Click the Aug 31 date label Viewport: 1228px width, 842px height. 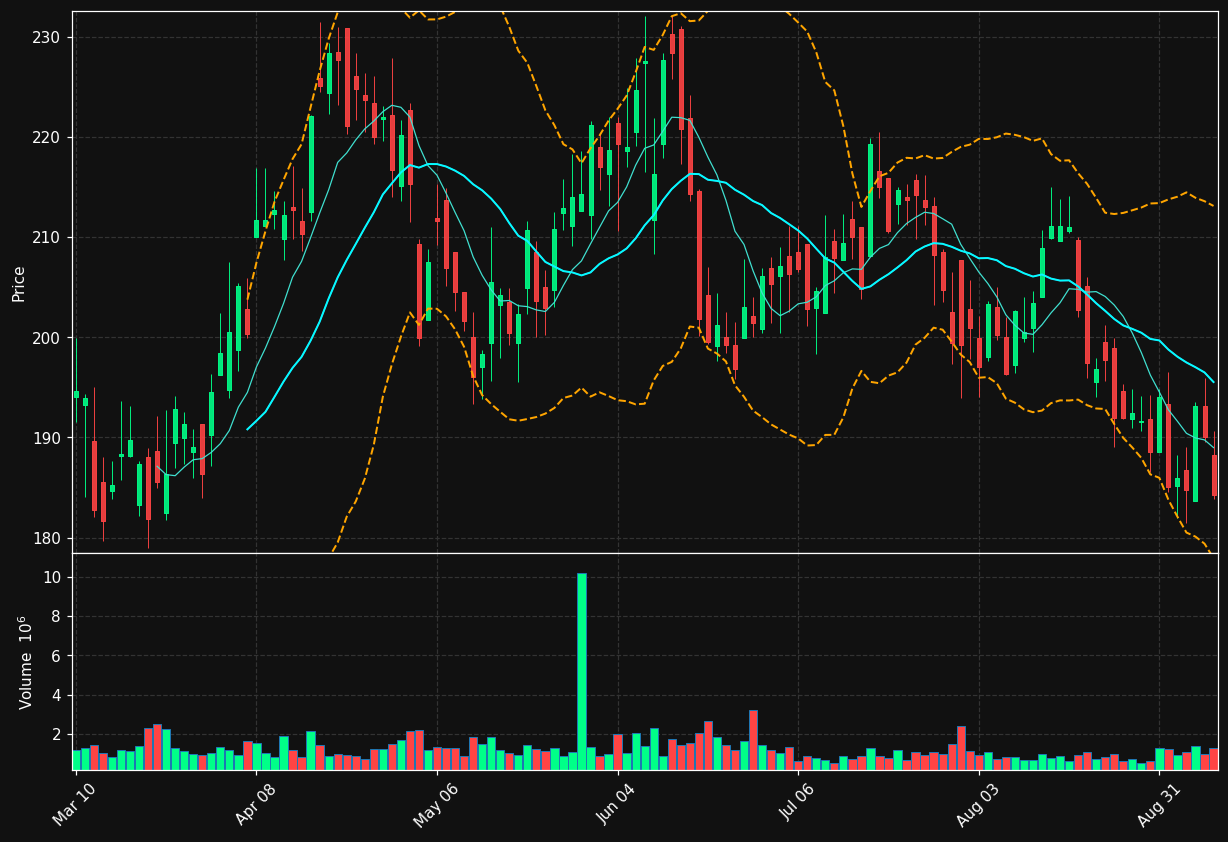click(x=1159, y=805)
